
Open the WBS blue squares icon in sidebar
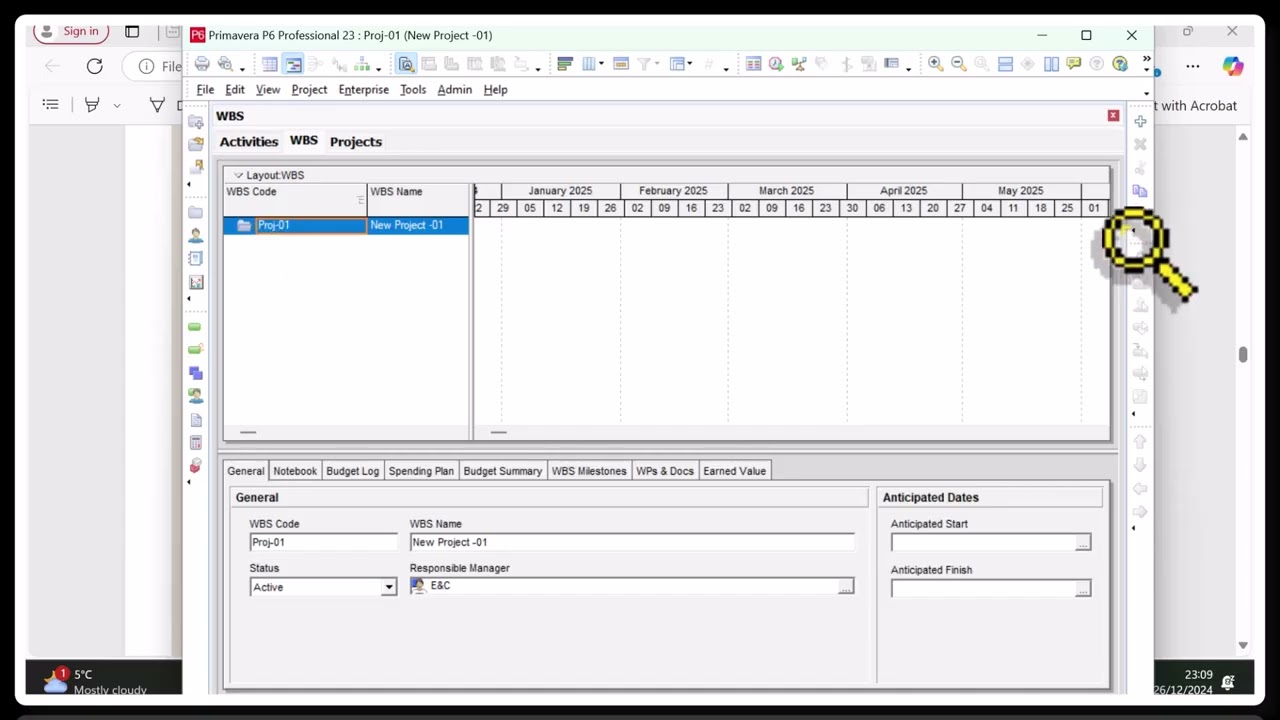[x=195, y=372]
